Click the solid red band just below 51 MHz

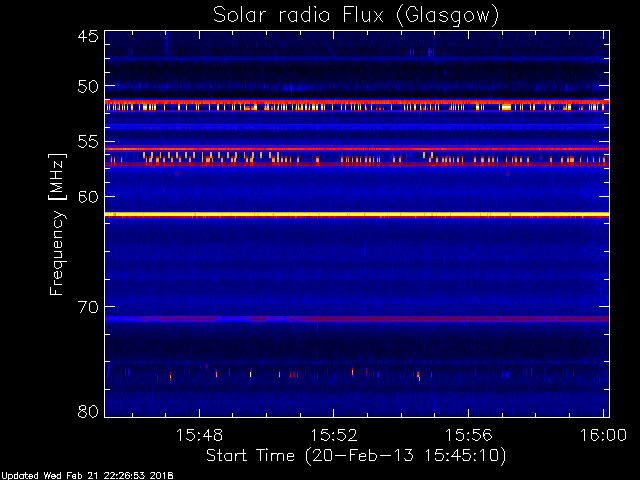(x=357, y=102)
